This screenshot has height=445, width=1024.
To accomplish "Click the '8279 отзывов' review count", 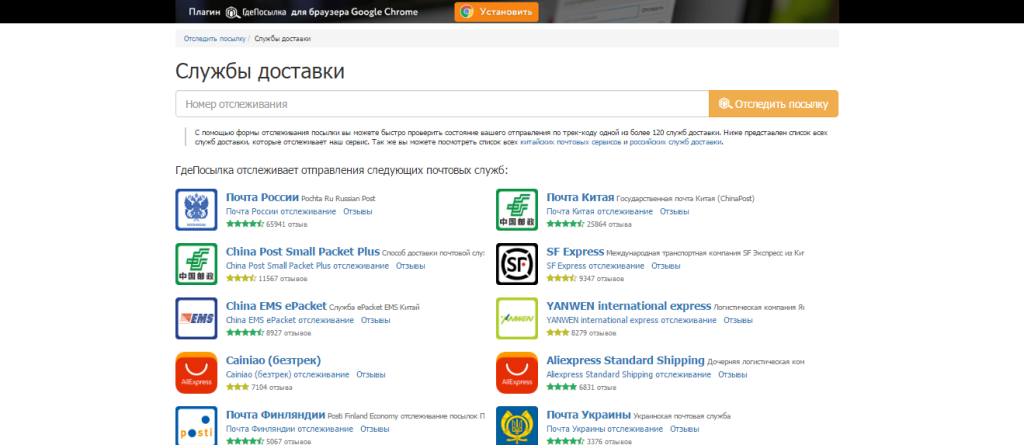I will 593,333.
